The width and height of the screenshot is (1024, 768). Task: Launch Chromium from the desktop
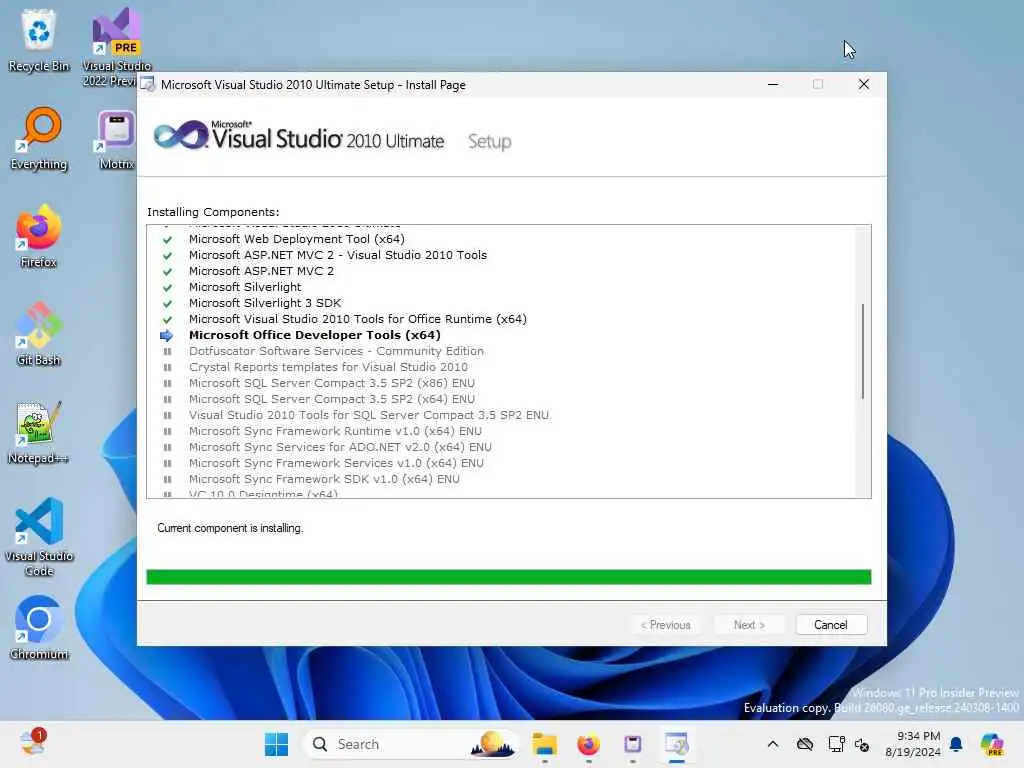pyautogui.click(x=39, y=628)
